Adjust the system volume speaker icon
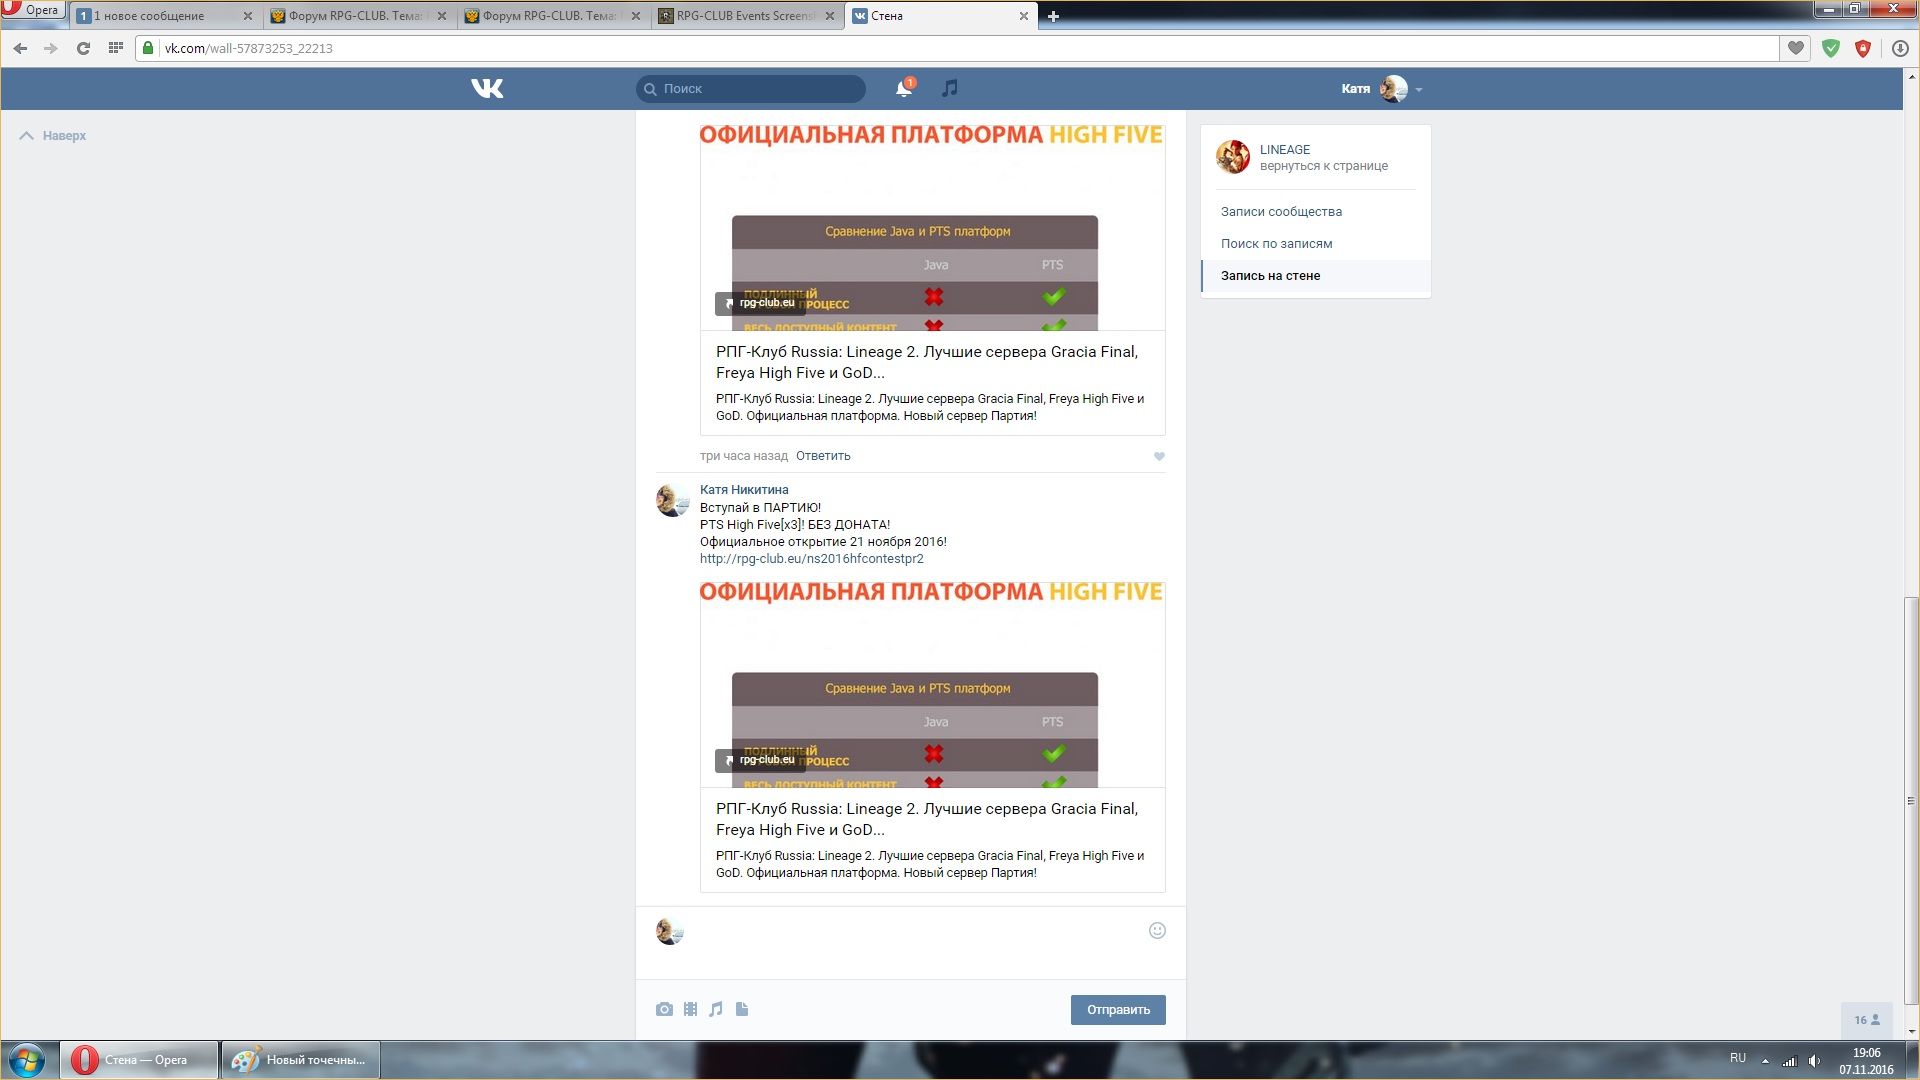The image size is (1920, 1080). tap(1814, 1061)
